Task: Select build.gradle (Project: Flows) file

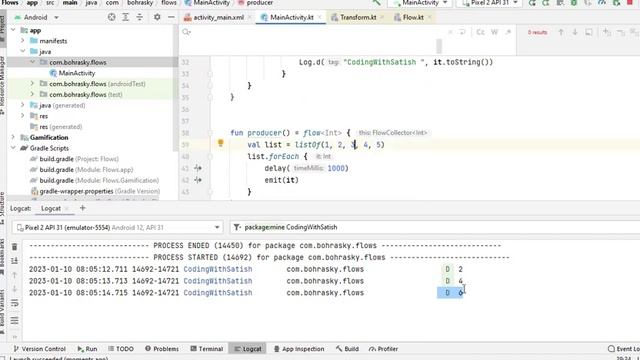Action: tap(79, 159)
